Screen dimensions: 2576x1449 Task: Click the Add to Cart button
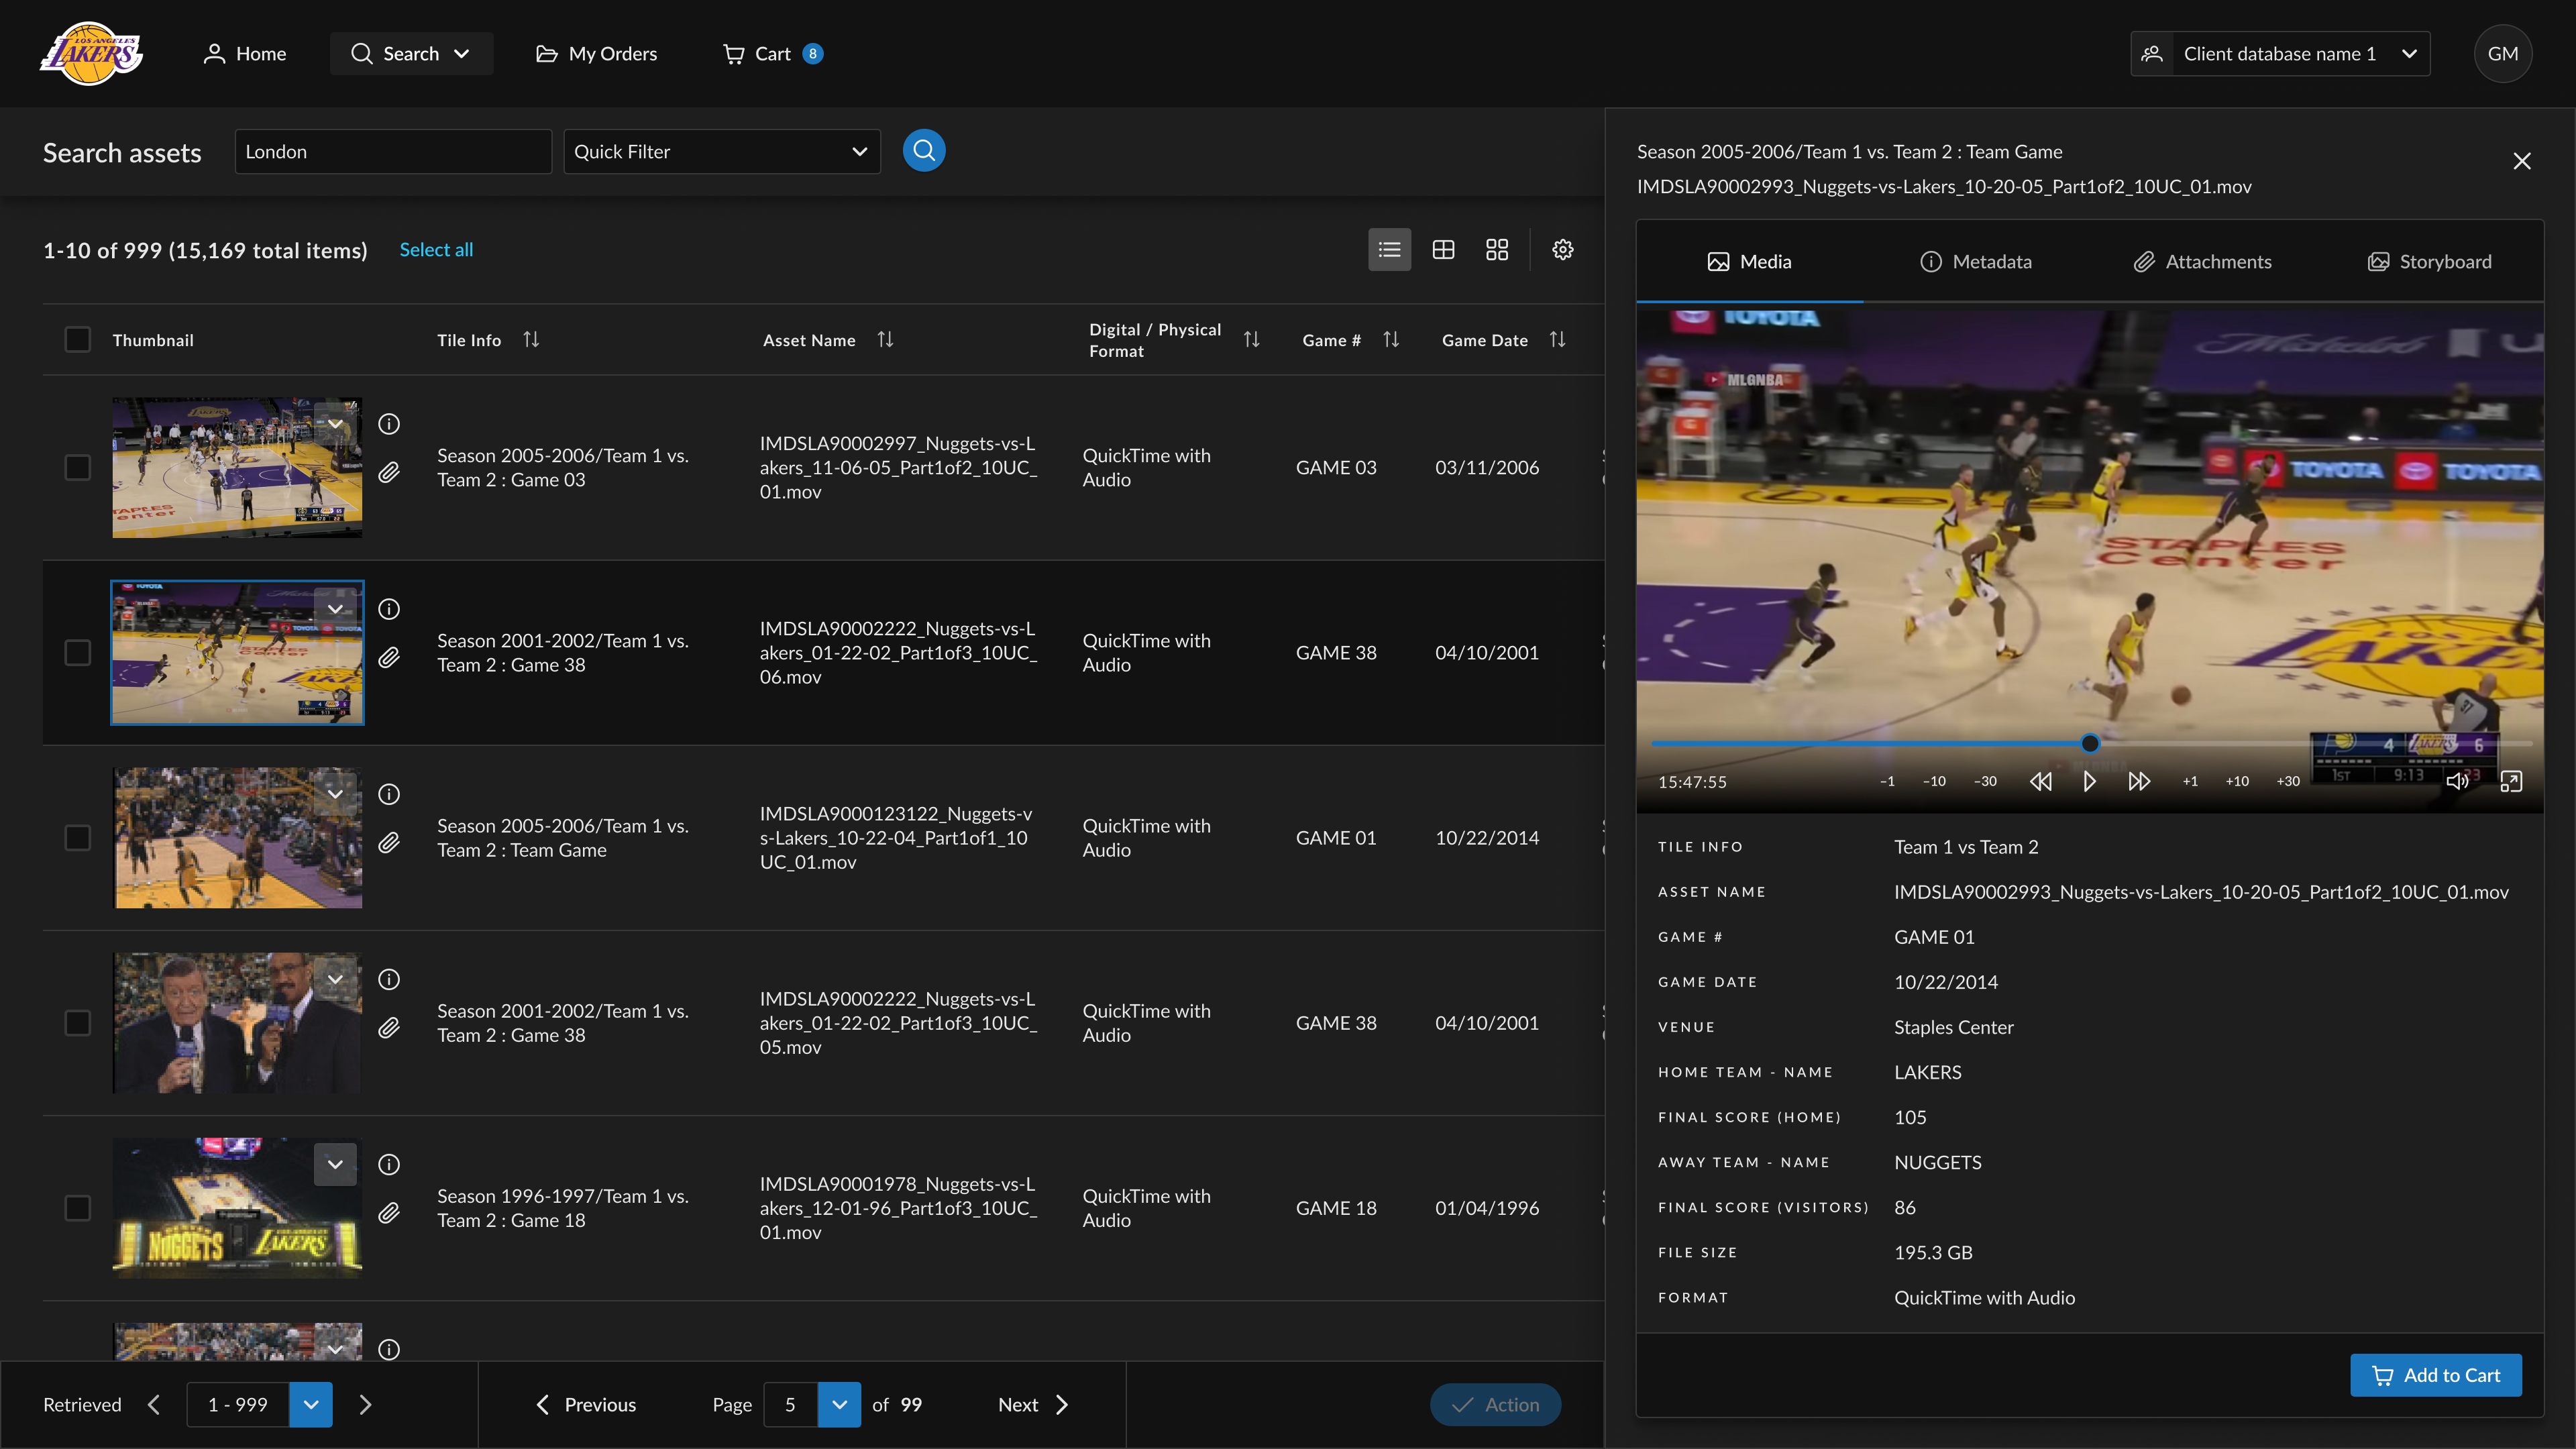pos(2435,1375)
